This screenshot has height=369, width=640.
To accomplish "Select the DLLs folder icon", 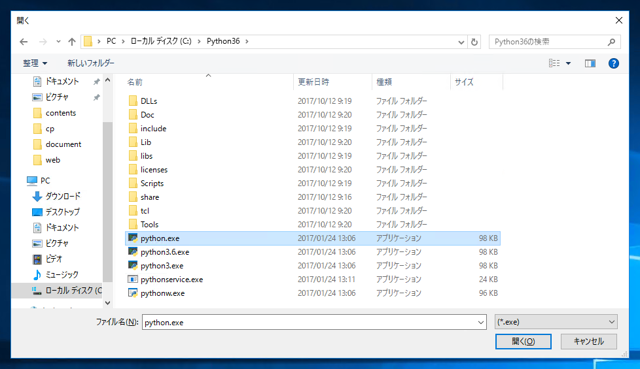I will click(133, 101).
